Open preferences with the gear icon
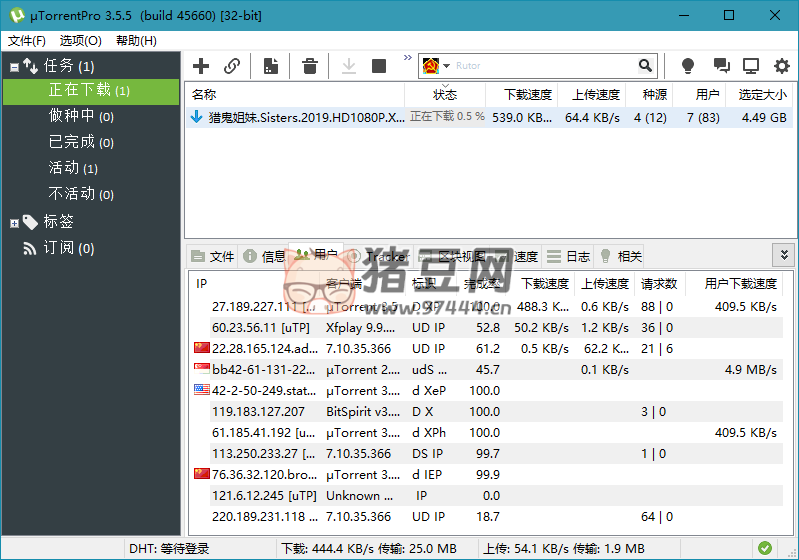The height and width of the screenshot is (560, 799). point(780,66)
